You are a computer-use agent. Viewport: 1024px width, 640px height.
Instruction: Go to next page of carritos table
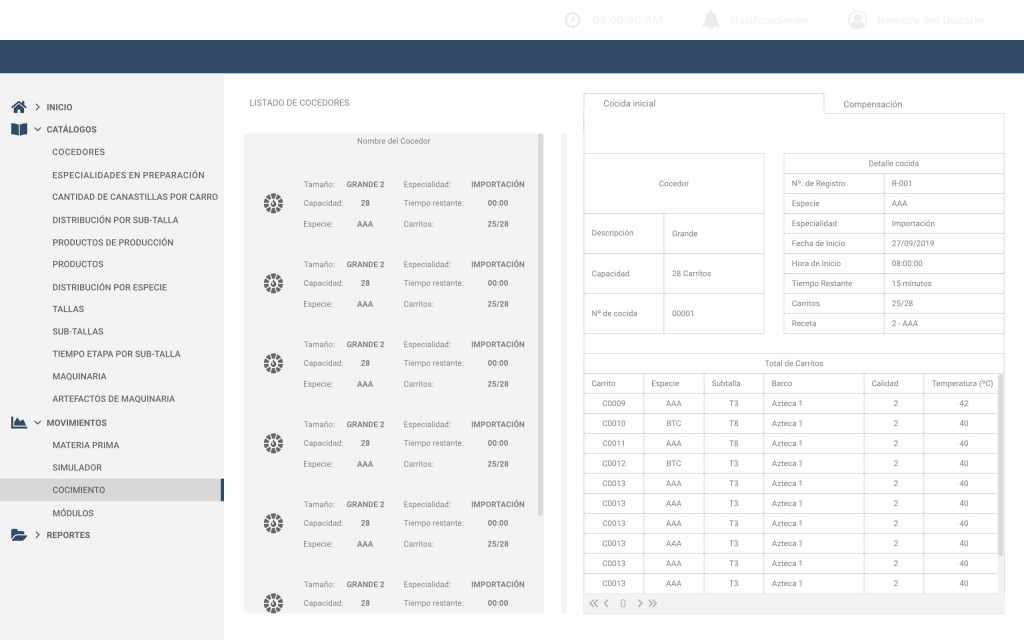pyautogui.click(x=640, y=603)
